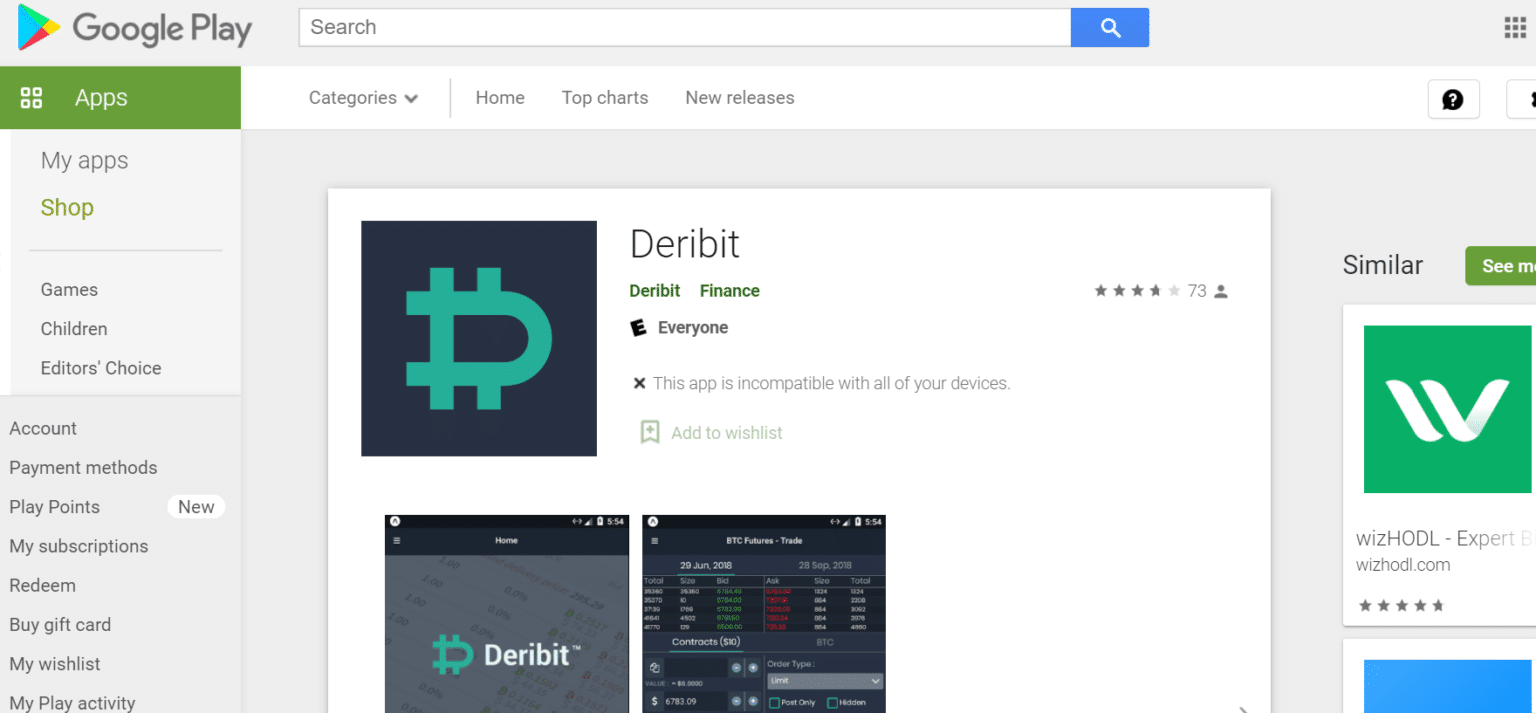Open the Categories dropdown

coord(363,97)
